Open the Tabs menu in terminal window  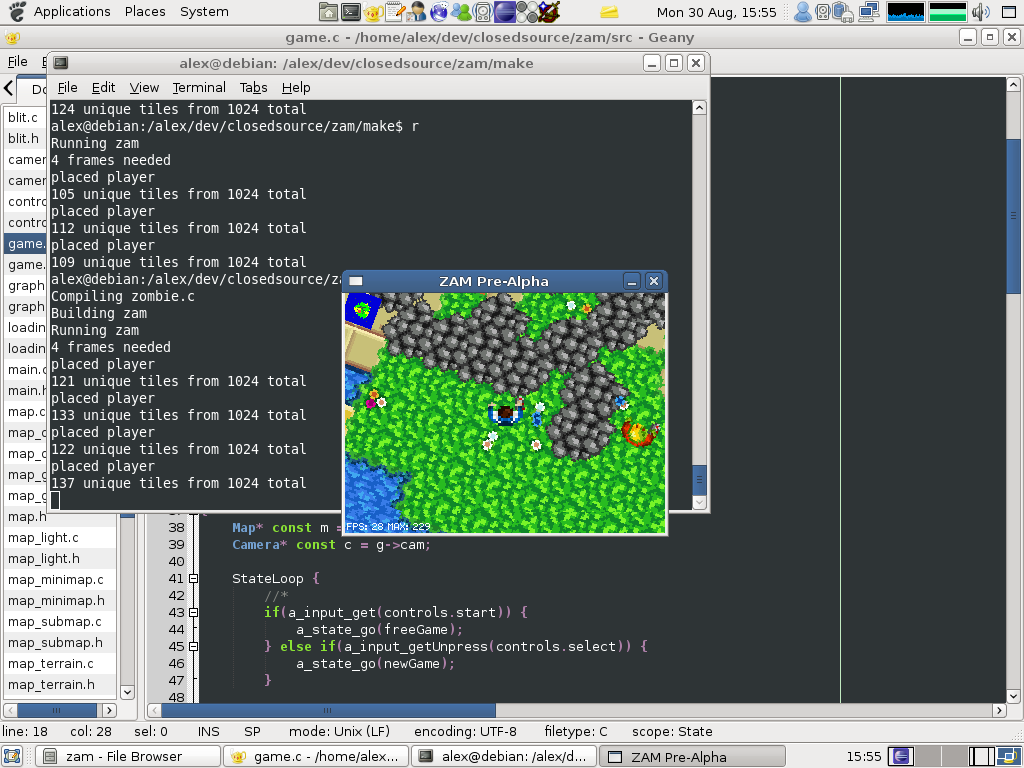(253, 88)
